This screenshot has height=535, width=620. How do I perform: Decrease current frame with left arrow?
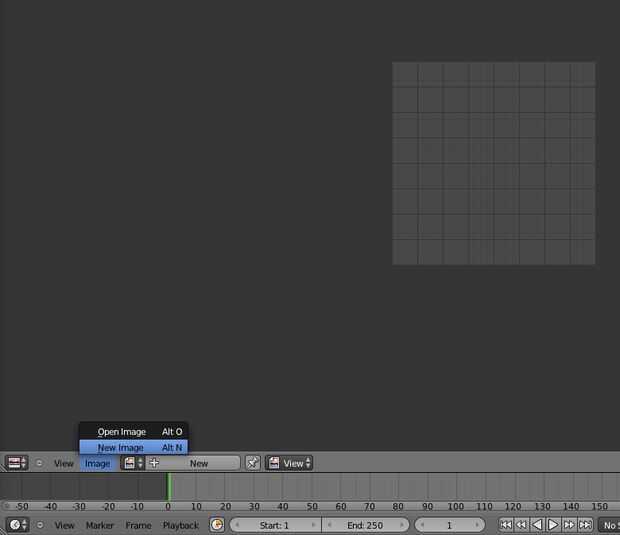click(422, 525)
